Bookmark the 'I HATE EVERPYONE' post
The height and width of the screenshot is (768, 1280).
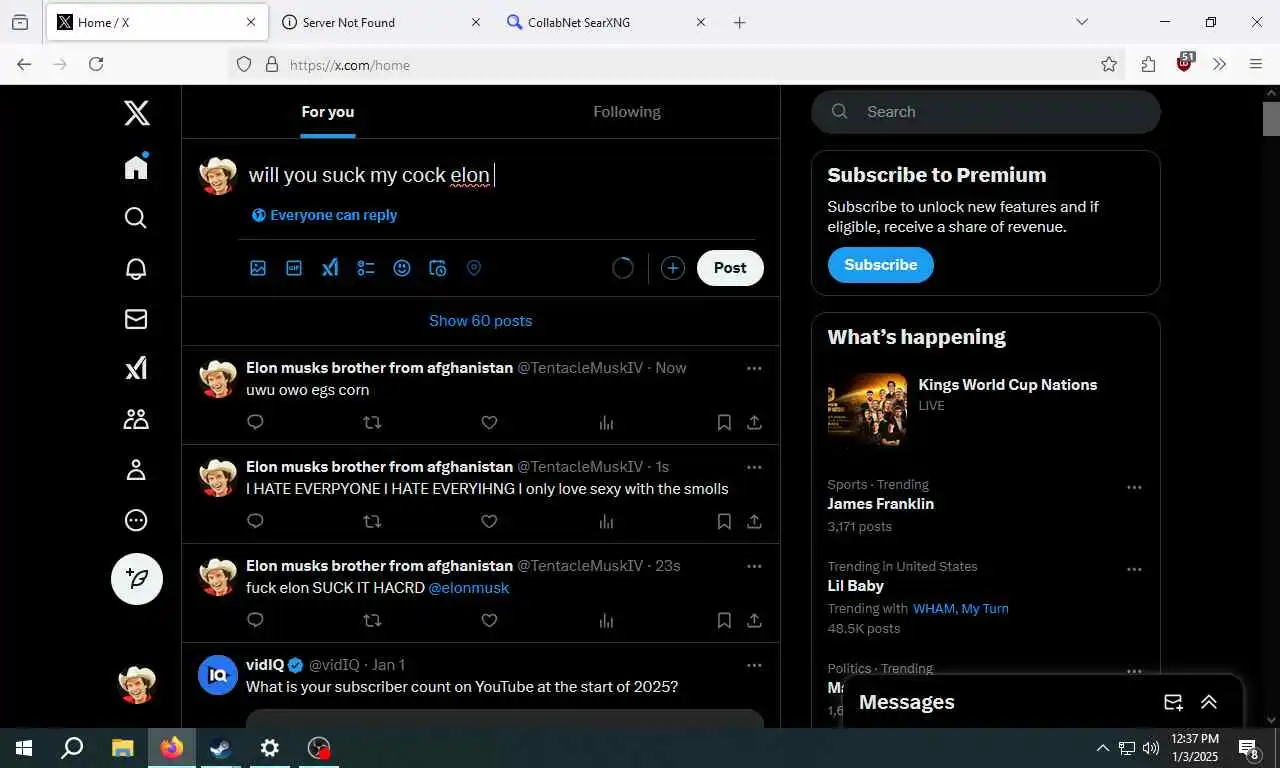pyautogui.click(x=724, y=521)
